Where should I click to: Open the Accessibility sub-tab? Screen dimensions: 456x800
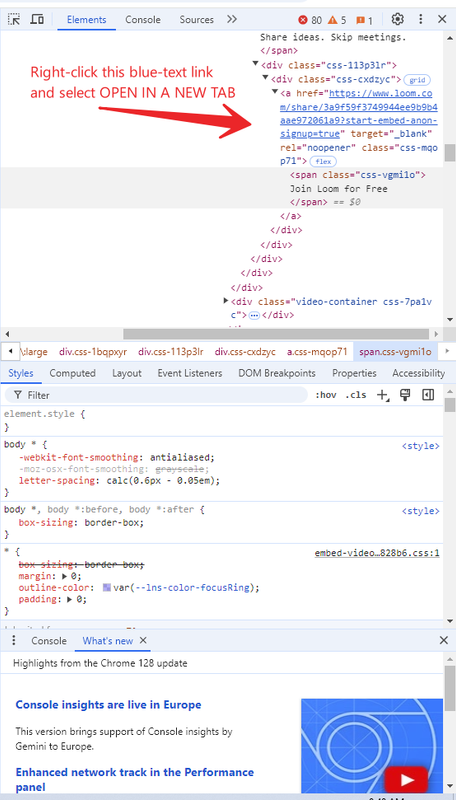tap(418, 373)
